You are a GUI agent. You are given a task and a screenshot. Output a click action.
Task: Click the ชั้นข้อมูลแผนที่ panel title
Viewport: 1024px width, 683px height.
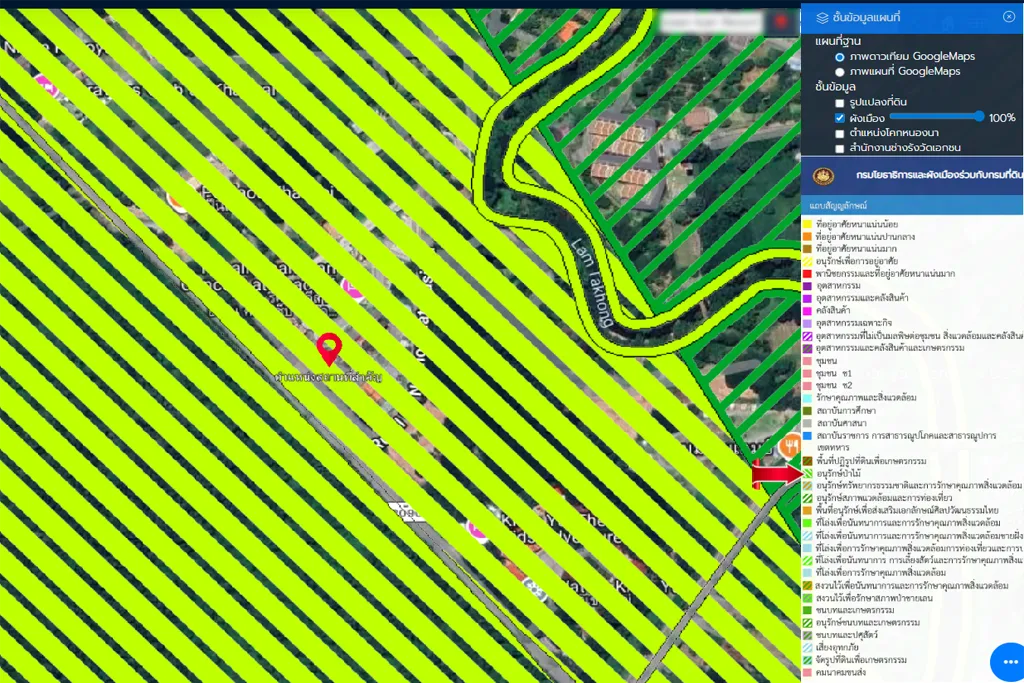tap(872, 17)
